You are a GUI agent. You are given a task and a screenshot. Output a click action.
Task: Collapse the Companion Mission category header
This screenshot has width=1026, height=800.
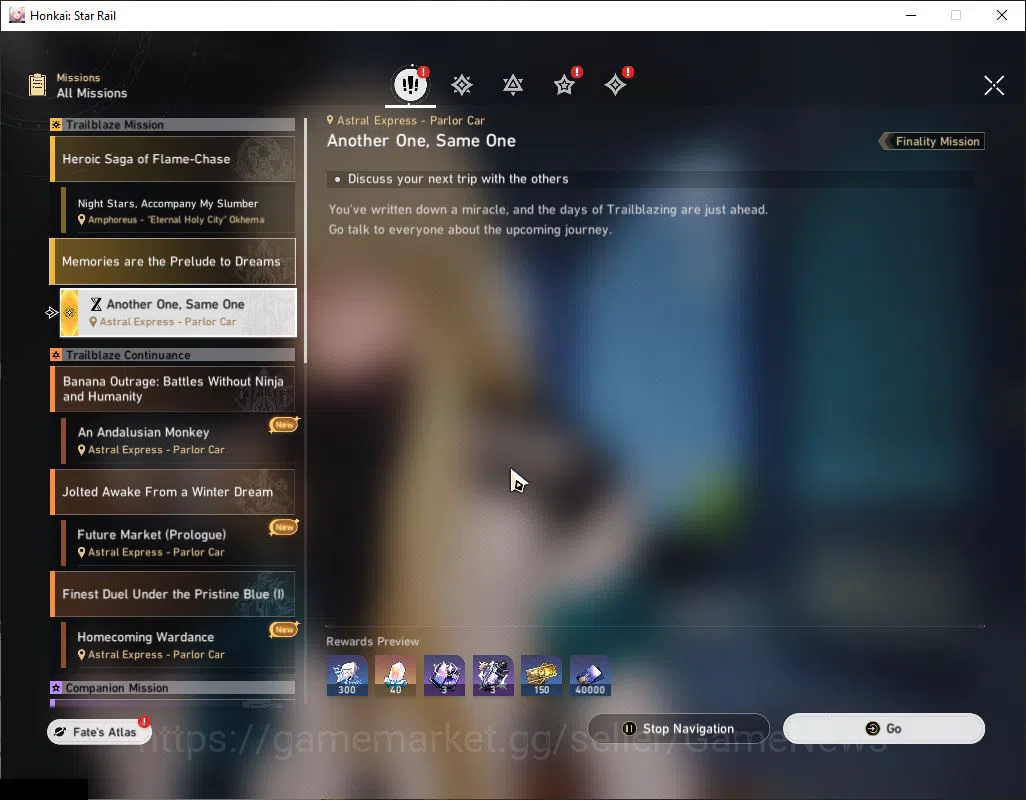pyautogui.click(x=173, y=687)
